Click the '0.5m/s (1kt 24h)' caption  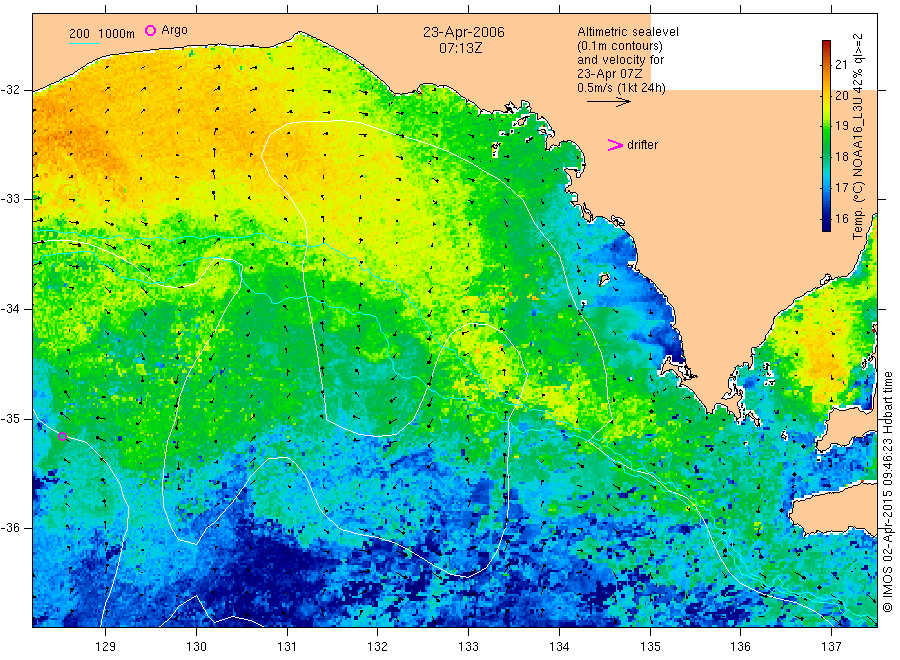click(621, 88)
